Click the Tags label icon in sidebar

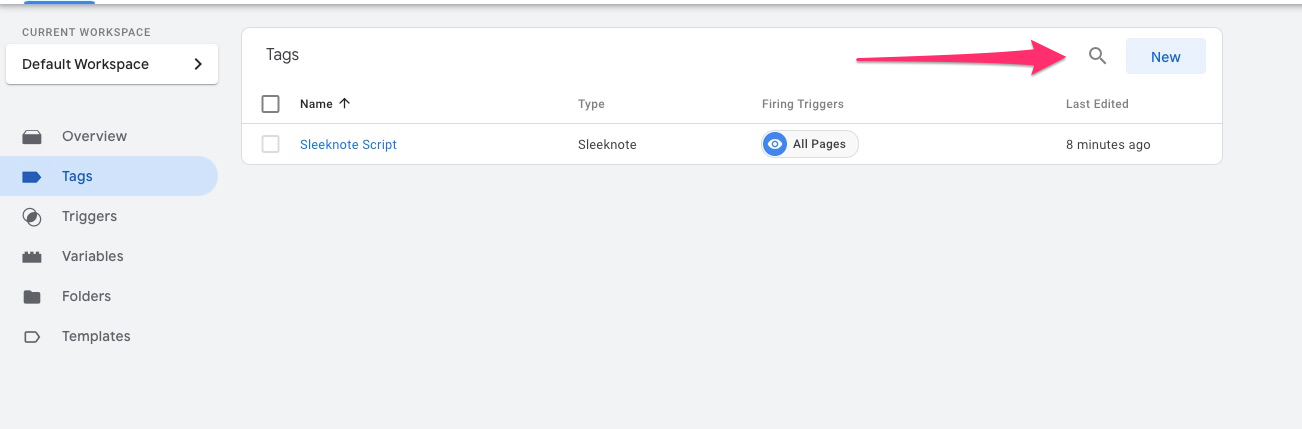32,176
